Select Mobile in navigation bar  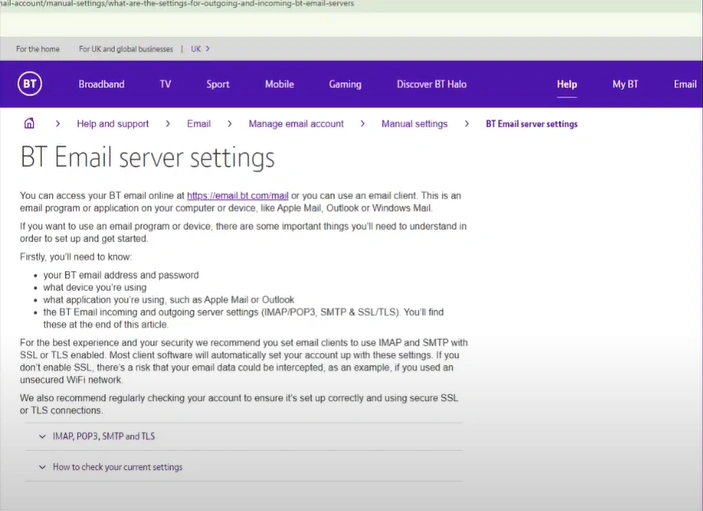[279, 84]
